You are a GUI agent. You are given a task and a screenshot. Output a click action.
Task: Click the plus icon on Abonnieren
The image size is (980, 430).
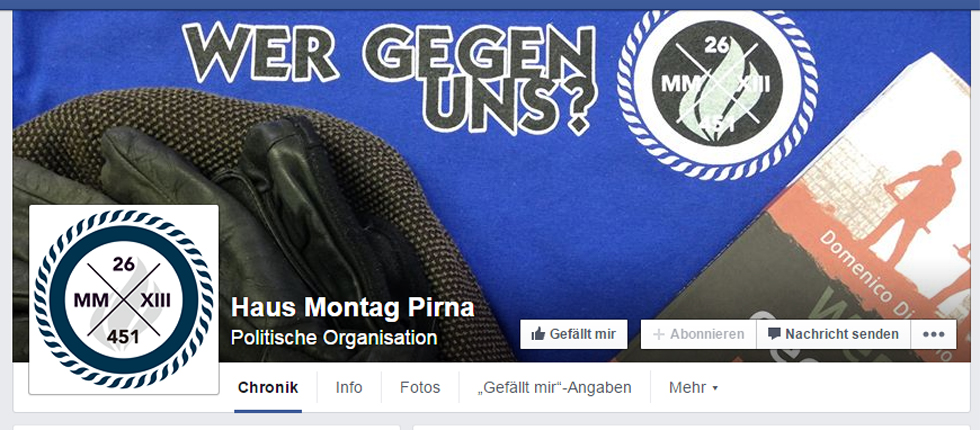tap(658, 334)
